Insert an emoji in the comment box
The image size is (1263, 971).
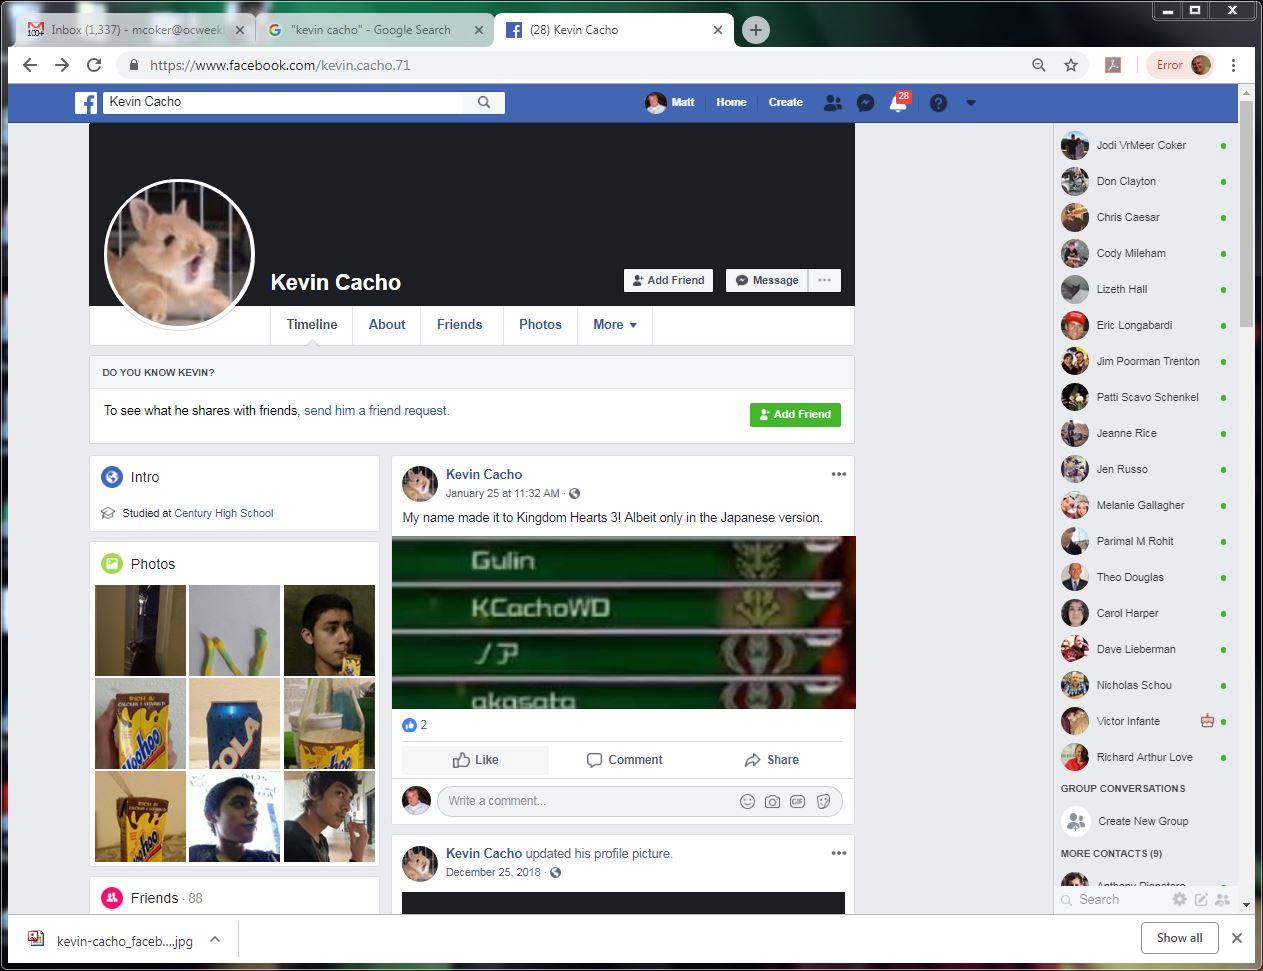747,801
